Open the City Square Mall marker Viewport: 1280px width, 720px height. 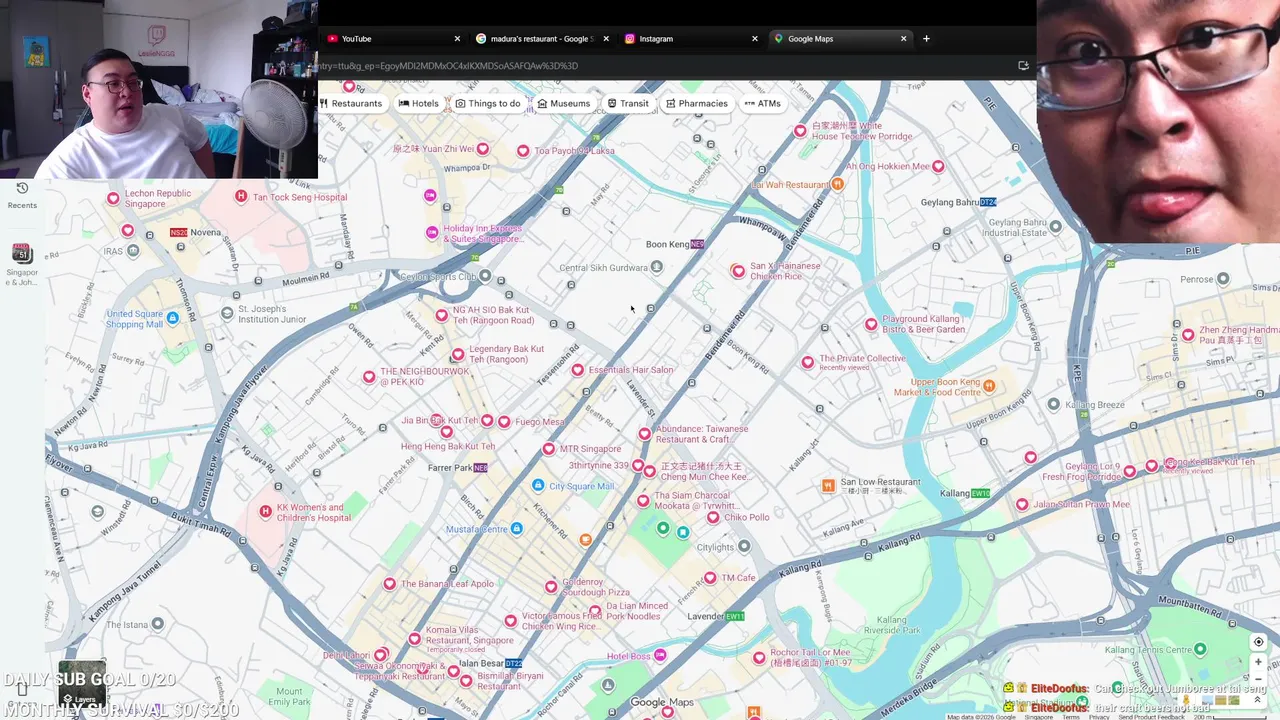538,486
